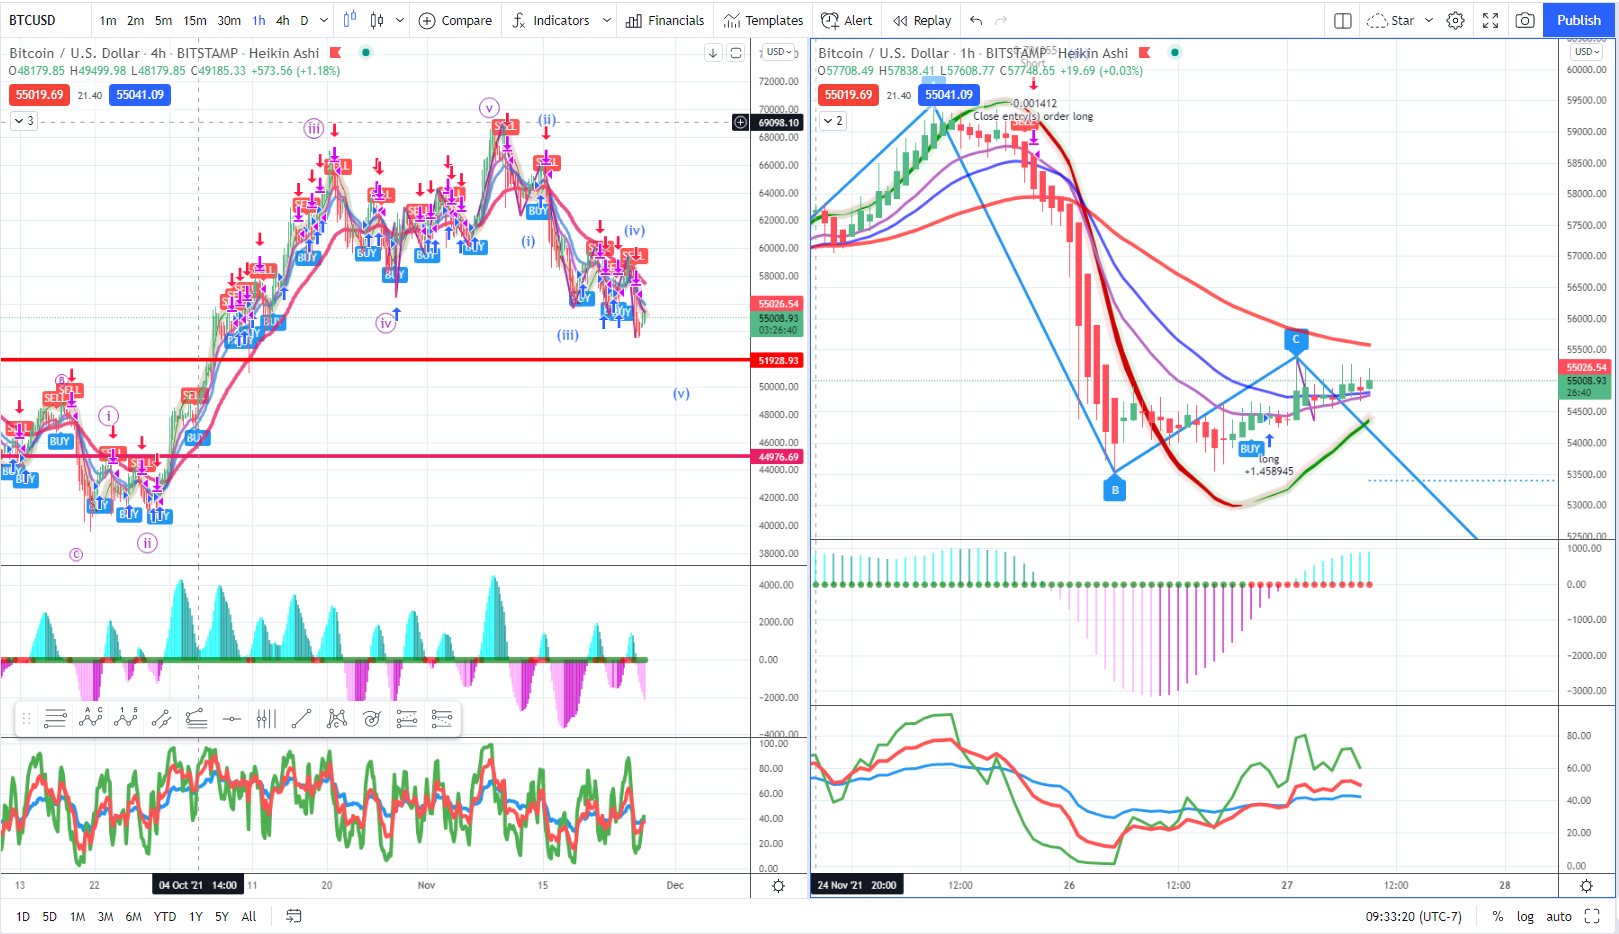Switch to 15m timeframe
Image resolution: width=1619 pixels, height=934 pixels.
coord(195,20)
